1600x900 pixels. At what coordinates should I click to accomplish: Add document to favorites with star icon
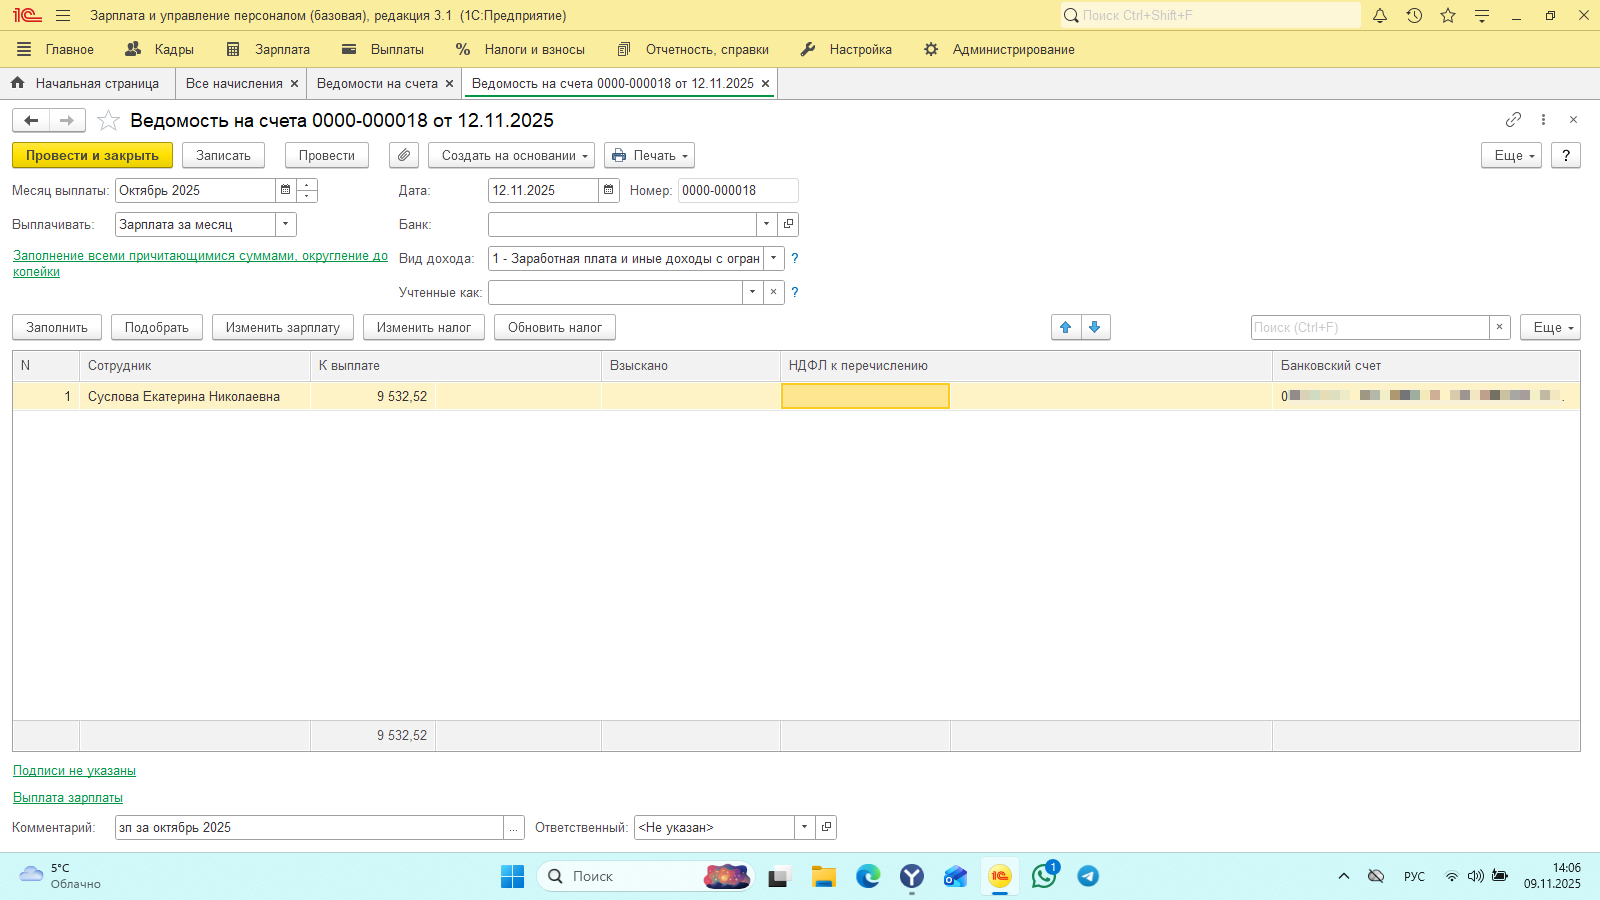[108, 121]
